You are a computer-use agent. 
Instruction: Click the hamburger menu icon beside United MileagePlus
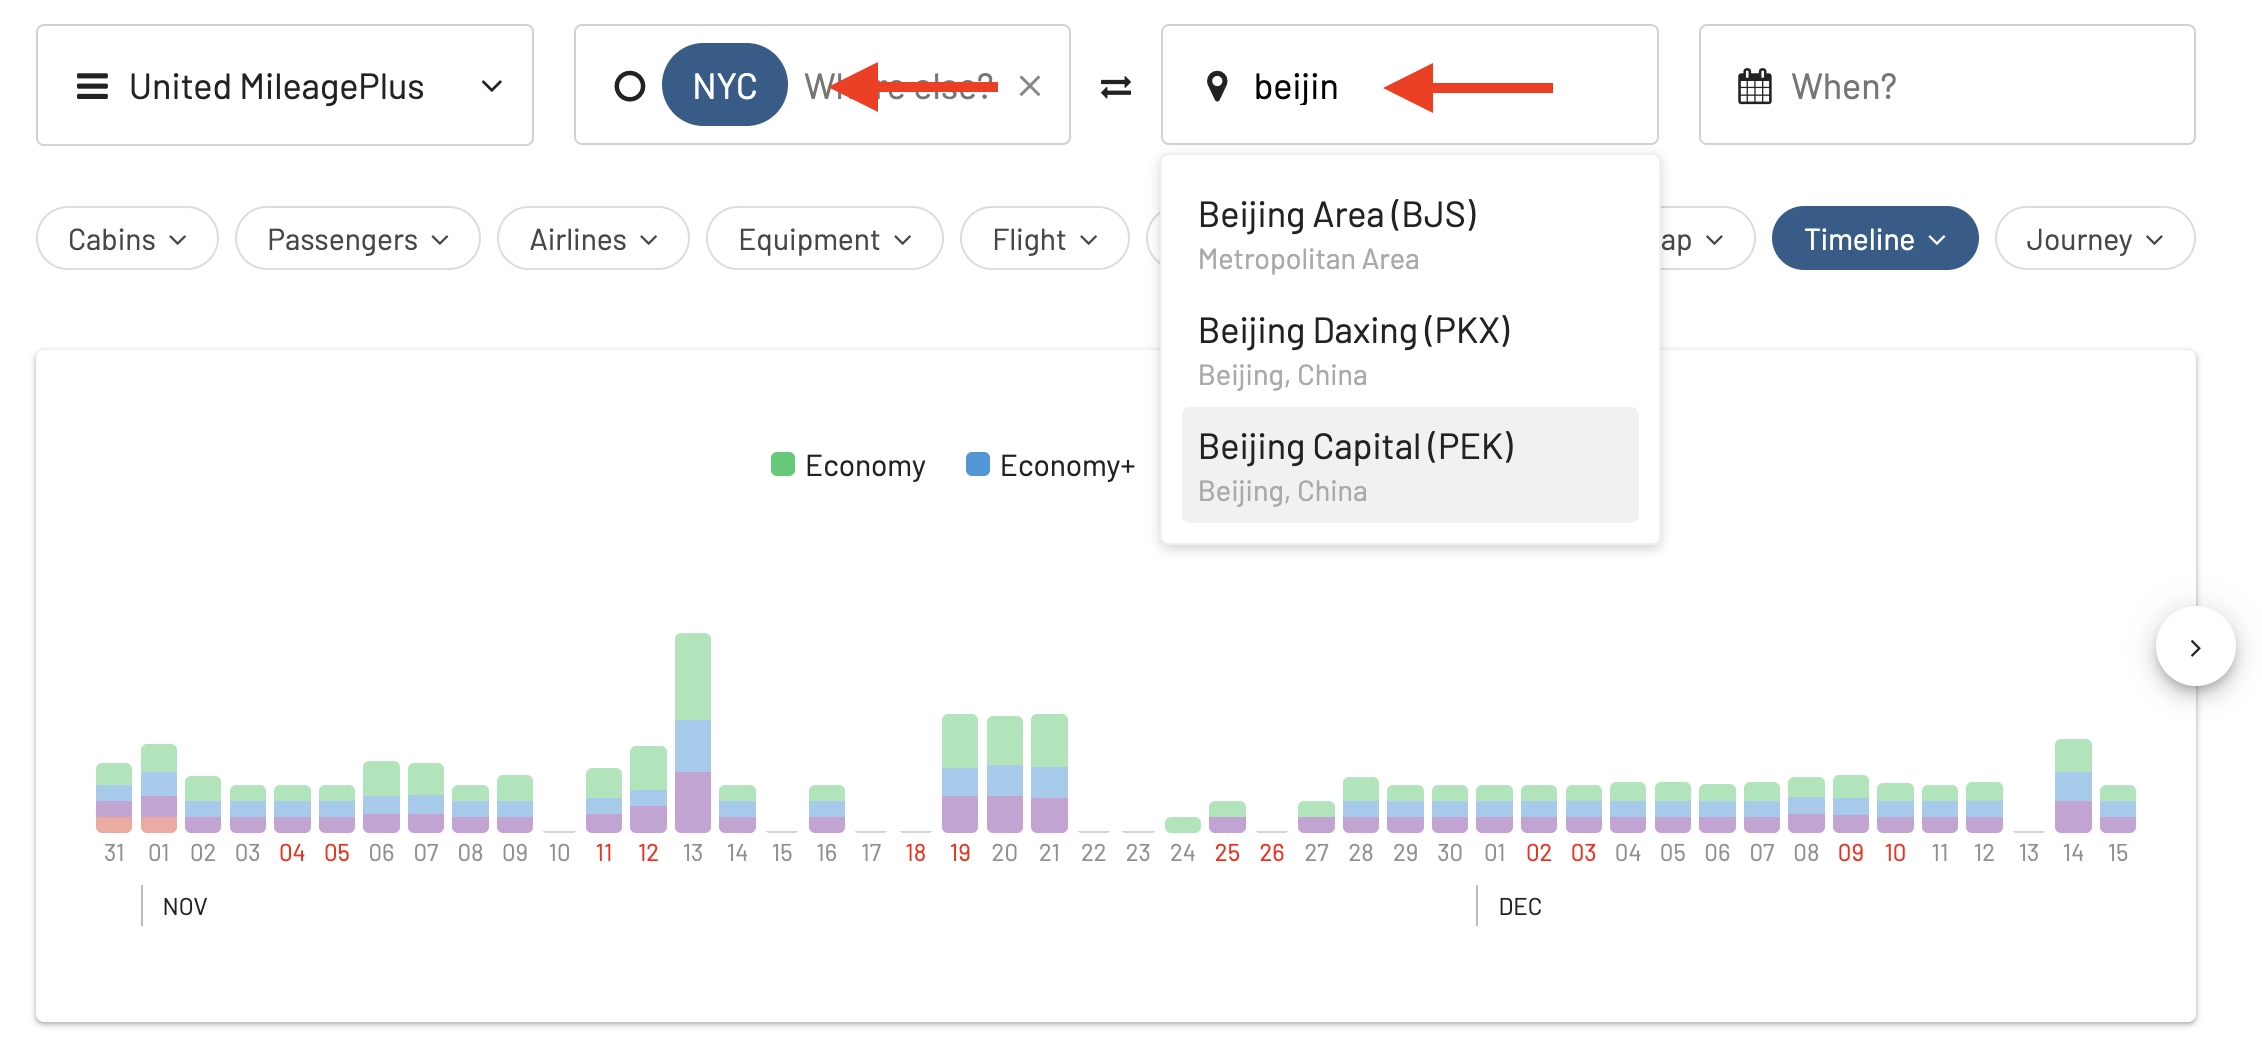[x=92, y=87]
